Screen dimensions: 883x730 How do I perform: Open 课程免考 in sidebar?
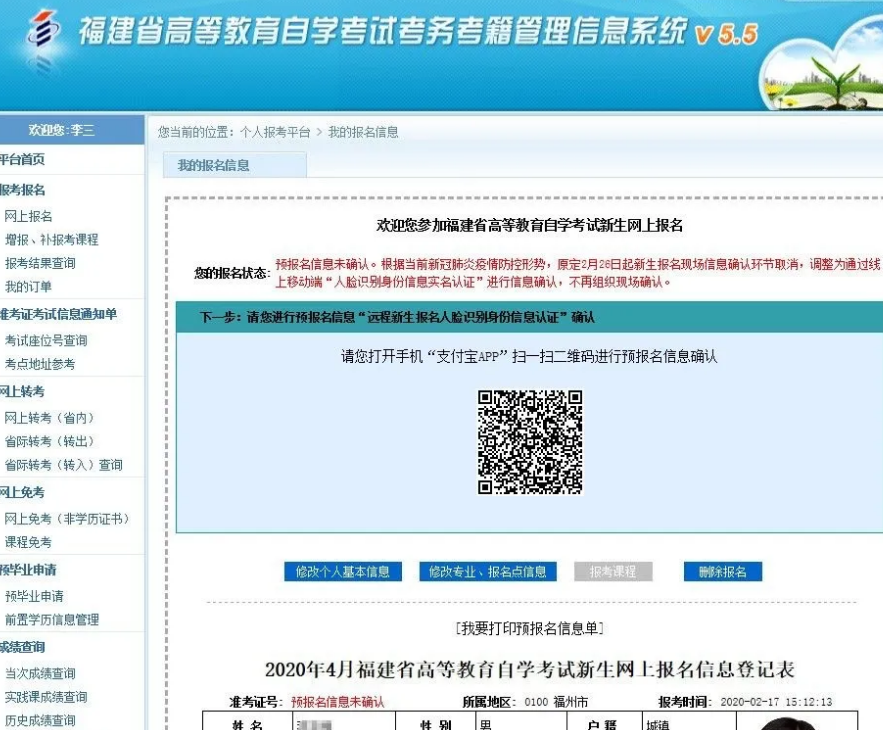pyautogui.click(x=28, y=542)
